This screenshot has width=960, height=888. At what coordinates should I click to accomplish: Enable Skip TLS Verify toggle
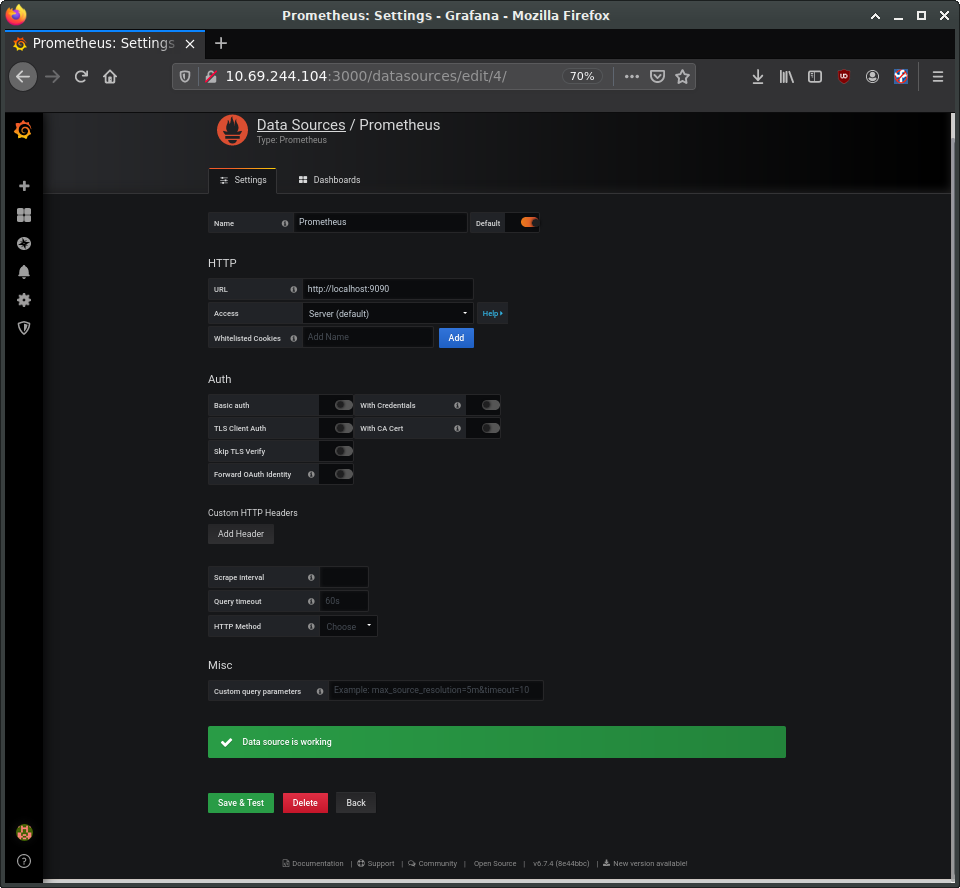click(x=343, y=451)
